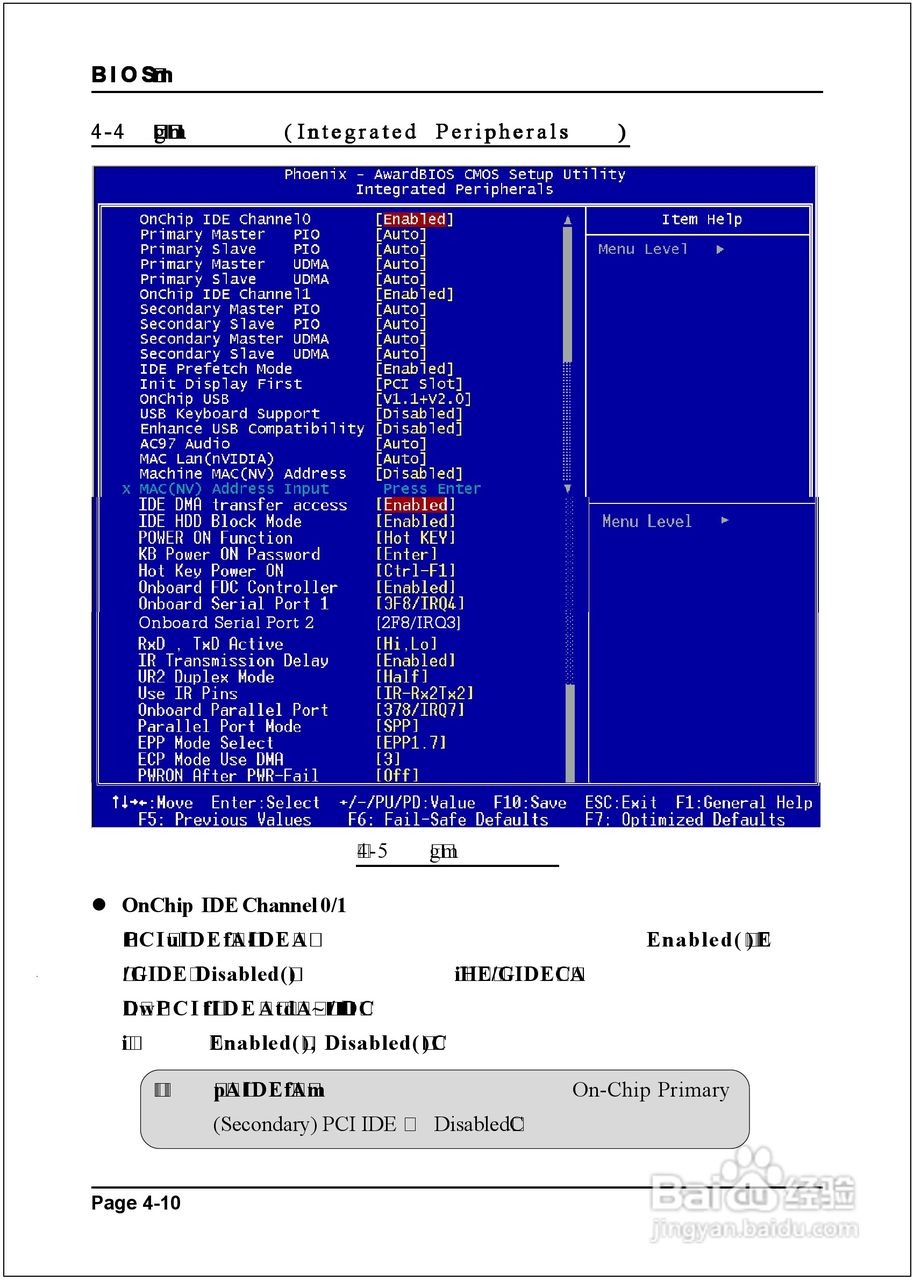Click Menu Level beside IDE HDD Block Mode
The image size is (914, 1280).
point(647,522)
